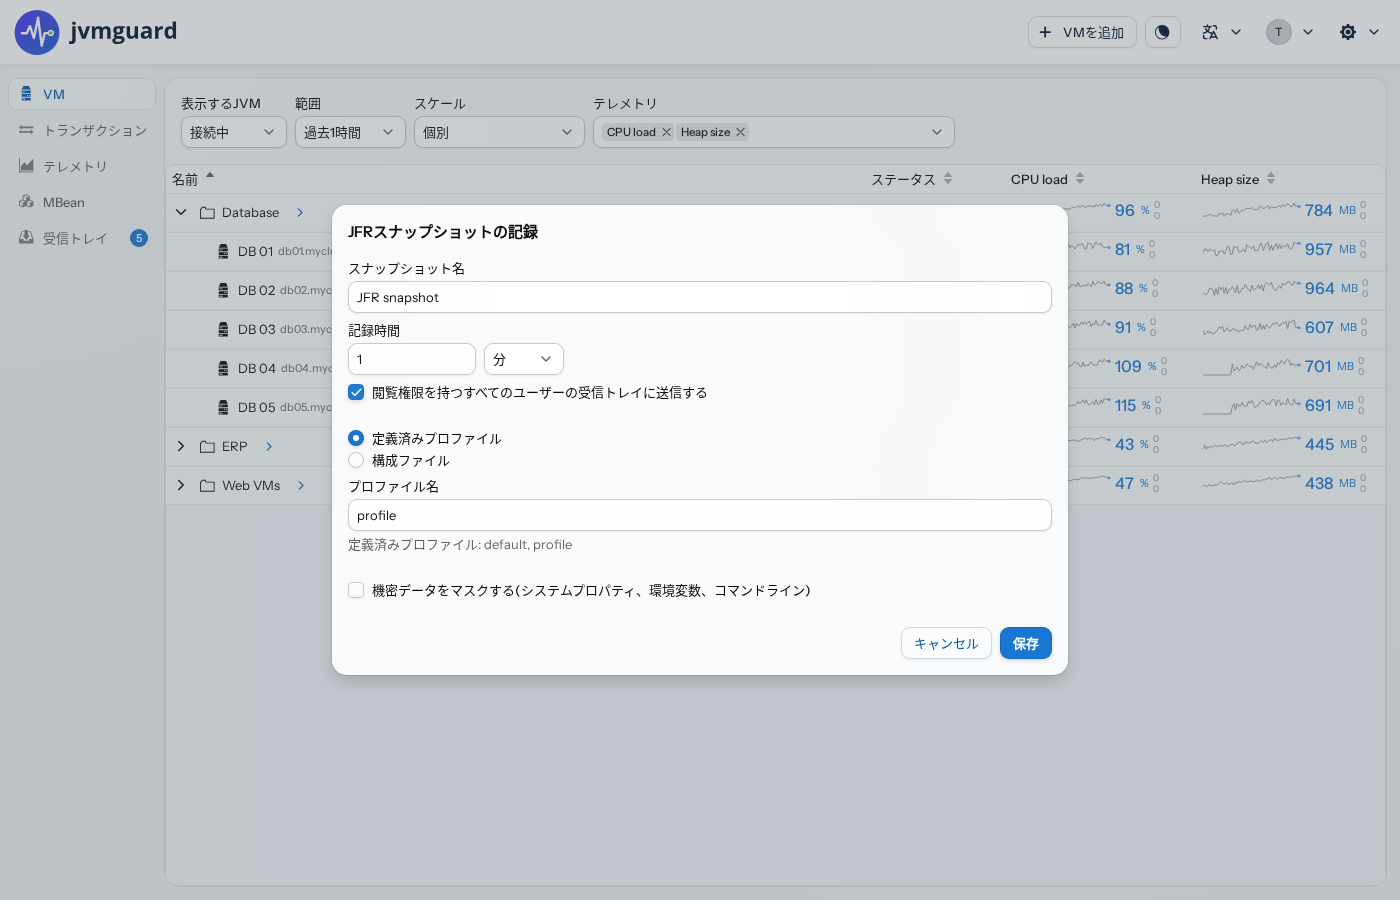Open the 分 time unit dropdown
The height and width of the screenshot is (900, 1400).
click(524, 359)
